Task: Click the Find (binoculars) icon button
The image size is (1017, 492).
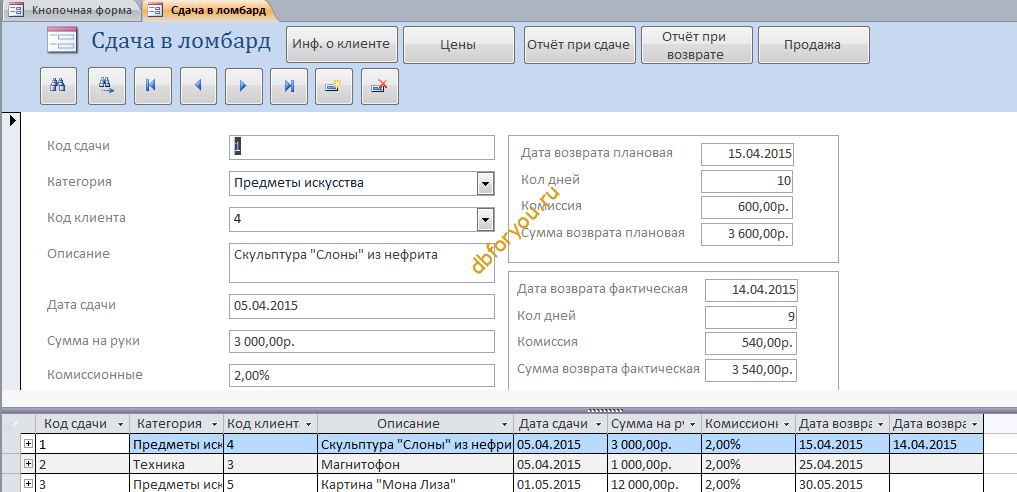Action: click(58, 86)
